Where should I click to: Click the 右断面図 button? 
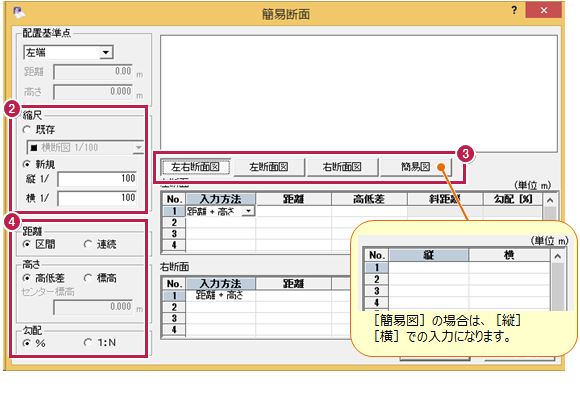pyautogui.click(x=342, y=167)
